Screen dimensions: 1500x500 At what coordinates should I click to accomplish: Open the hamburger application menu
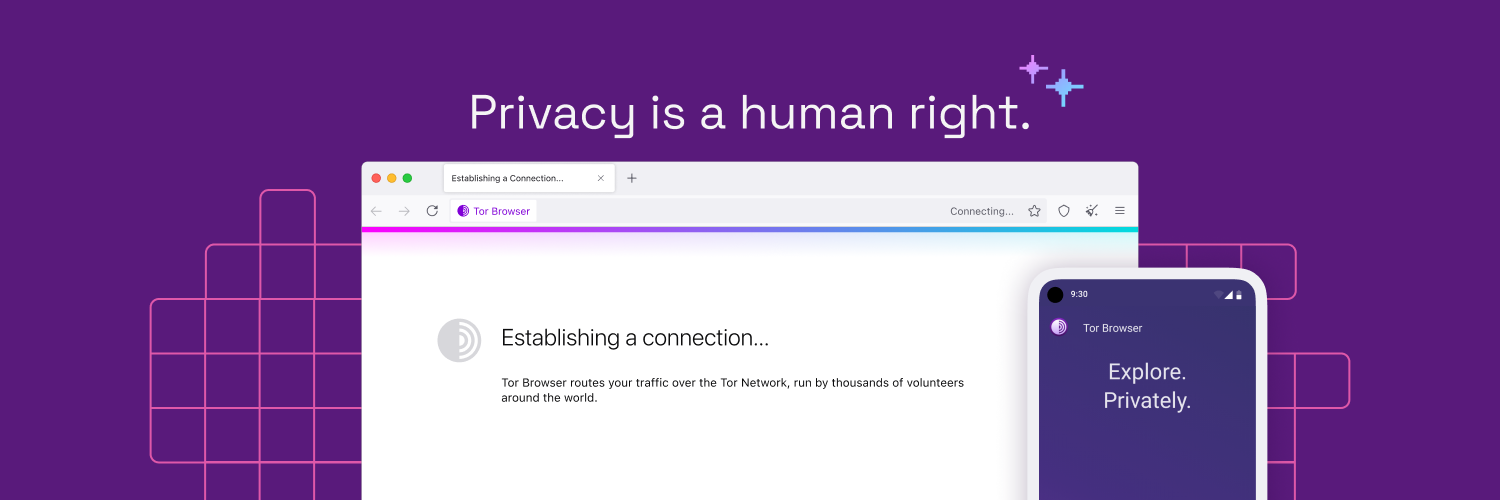pyautogui.click(x=1120, y=211)
